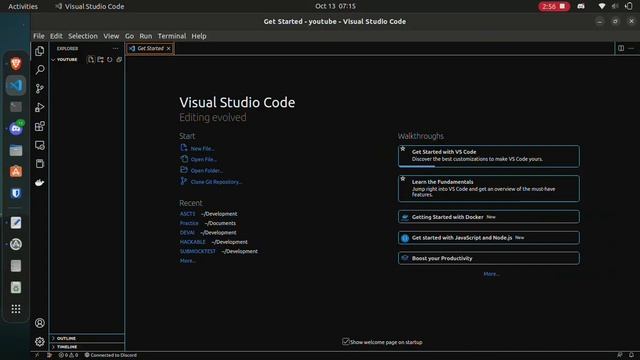640x360 pixels.
Task: Close the Get Started tab
Action: click(168, 49)
